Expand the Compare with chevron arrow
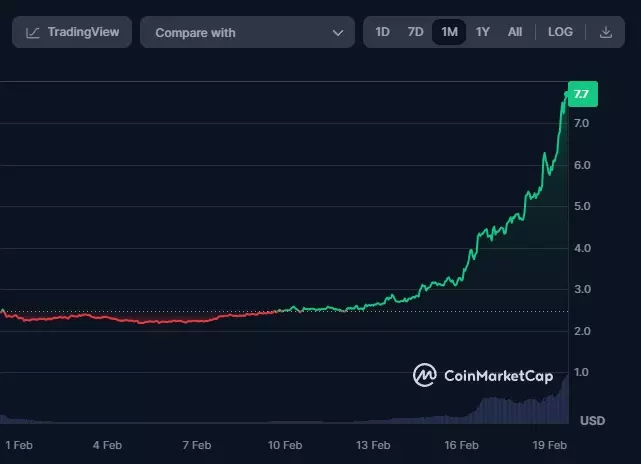This screenshot has width=641, height=464. pos(337,33)
